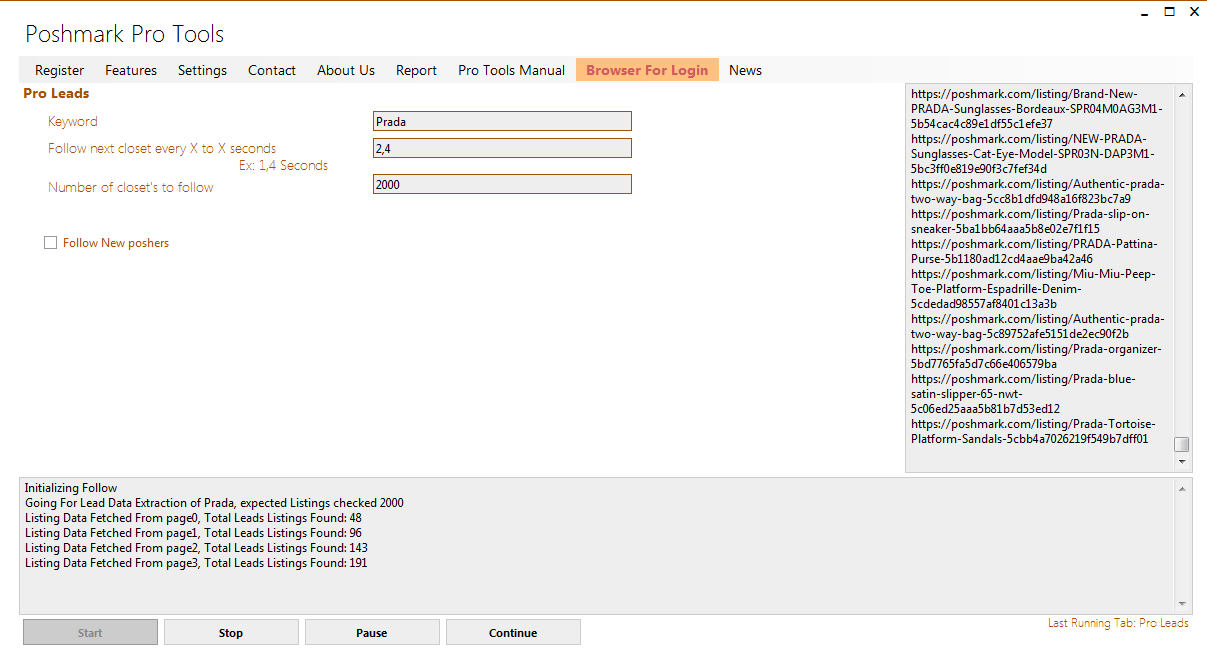Click the follow interval field showing 2,4
Viewport: 1207px width, 653px height.
502,148
